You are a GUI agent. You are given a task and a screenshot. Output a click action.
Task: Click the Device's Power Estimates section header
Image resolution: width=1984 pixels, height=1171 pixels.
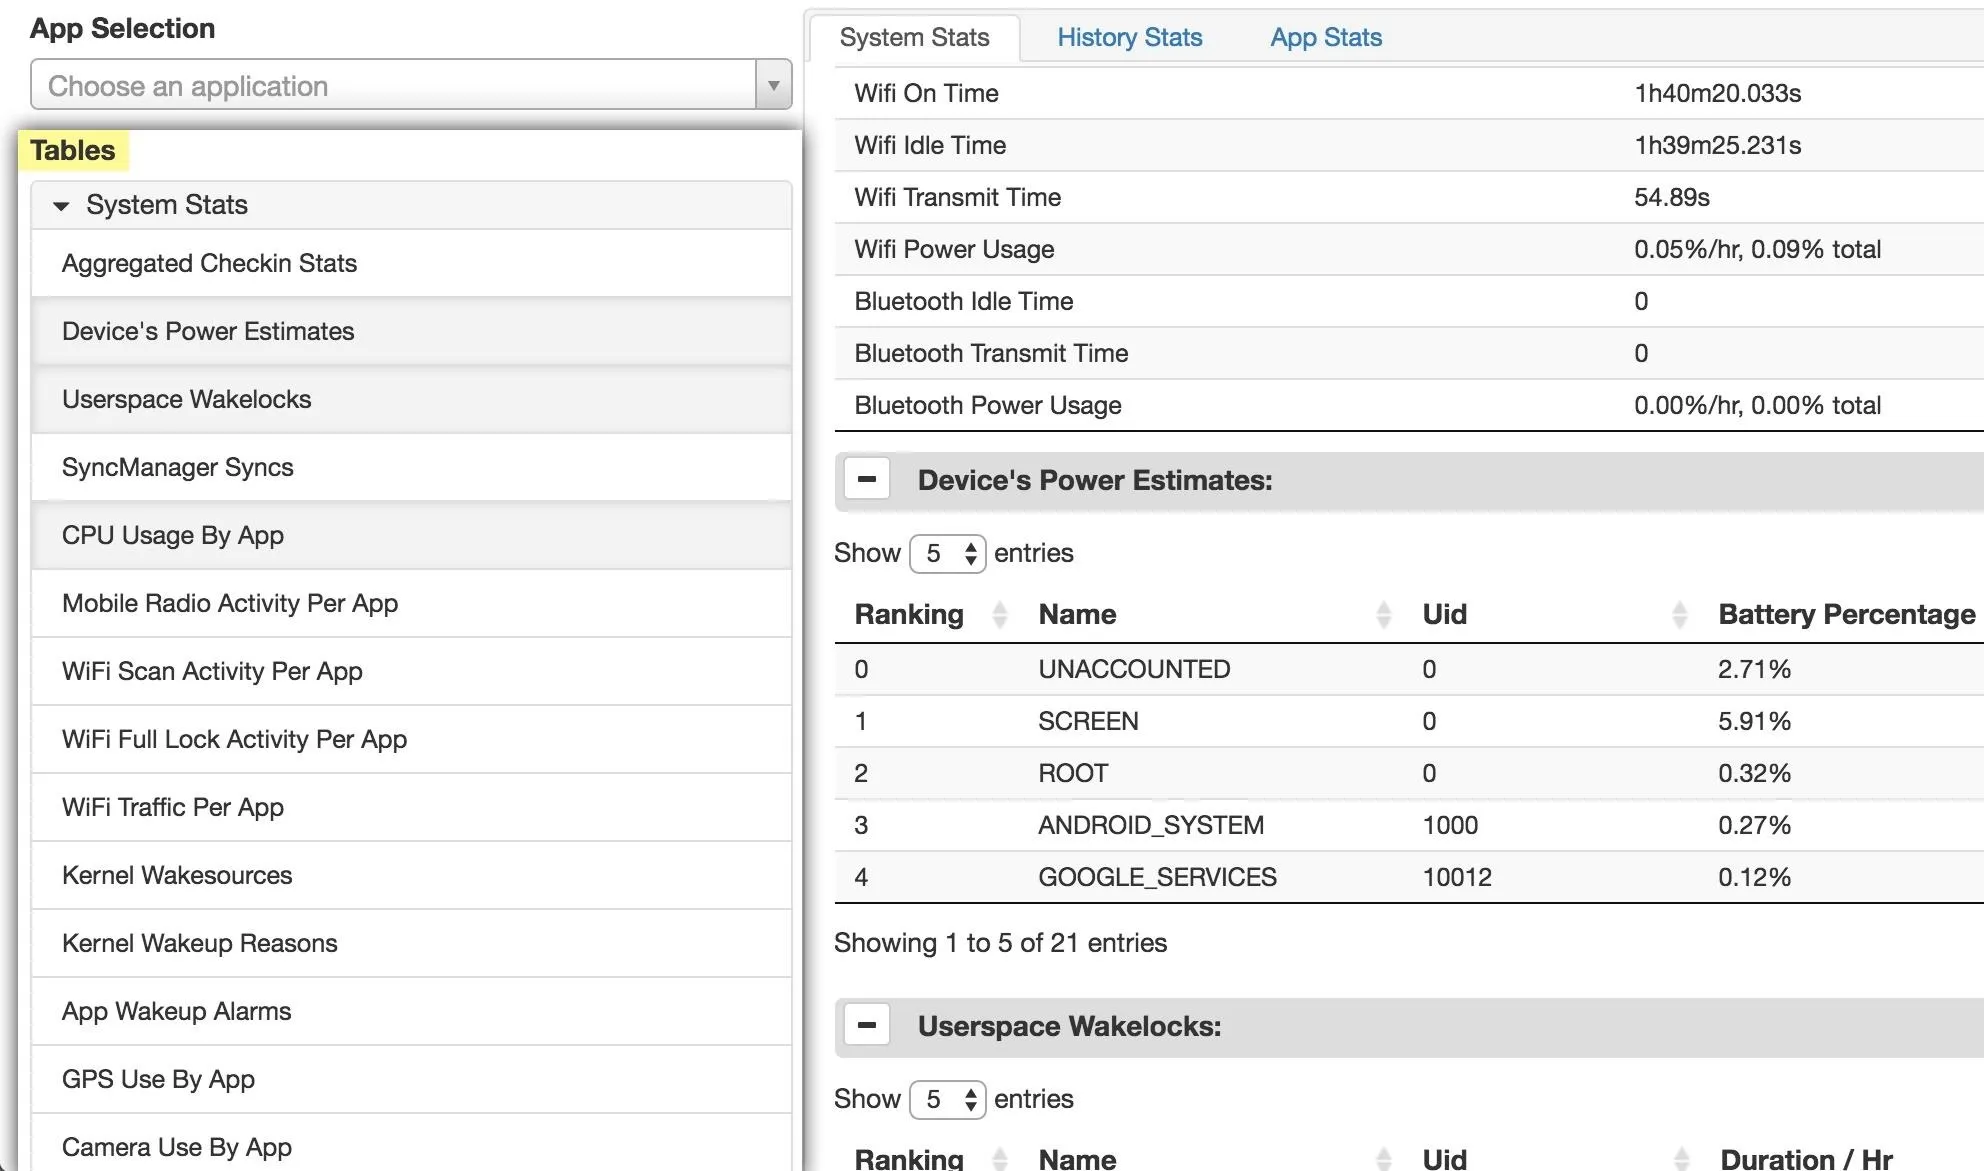1409,480
